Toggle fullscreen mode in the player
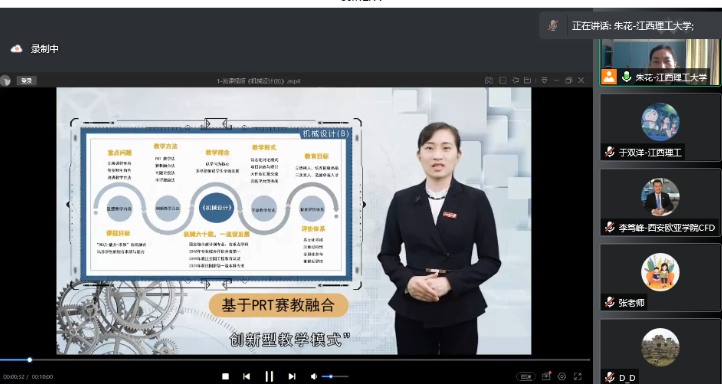Image resolution: width=722 pixels, height=384 pixels. point(577,376)
